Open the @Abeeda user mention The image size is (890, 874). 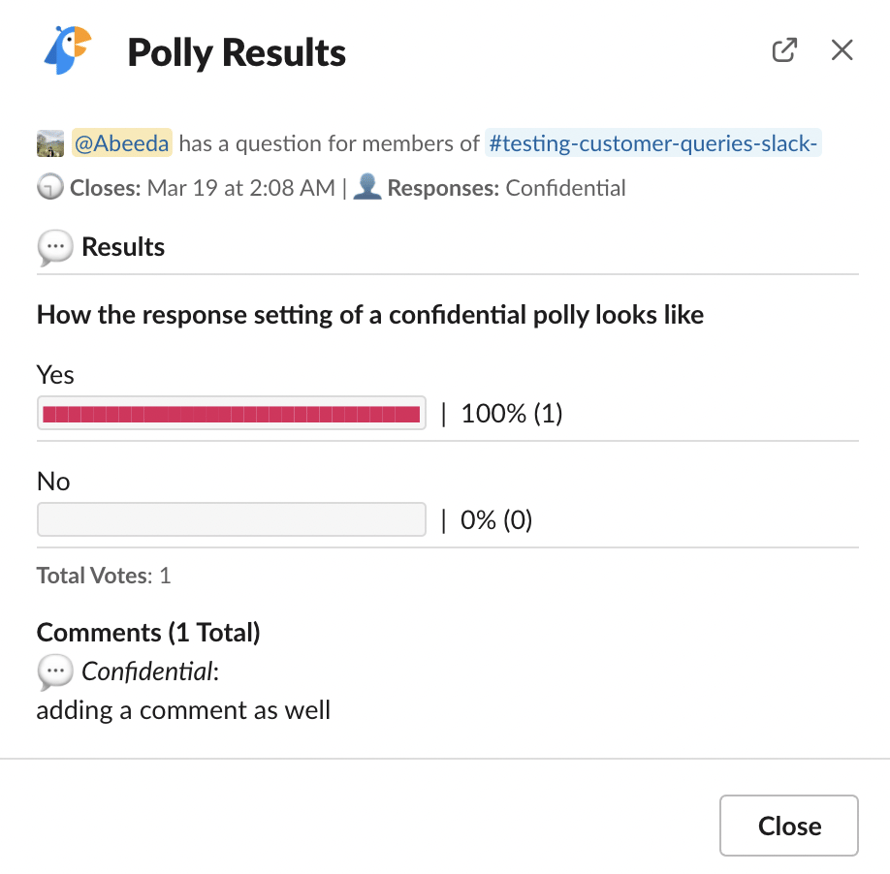point(121,143)
